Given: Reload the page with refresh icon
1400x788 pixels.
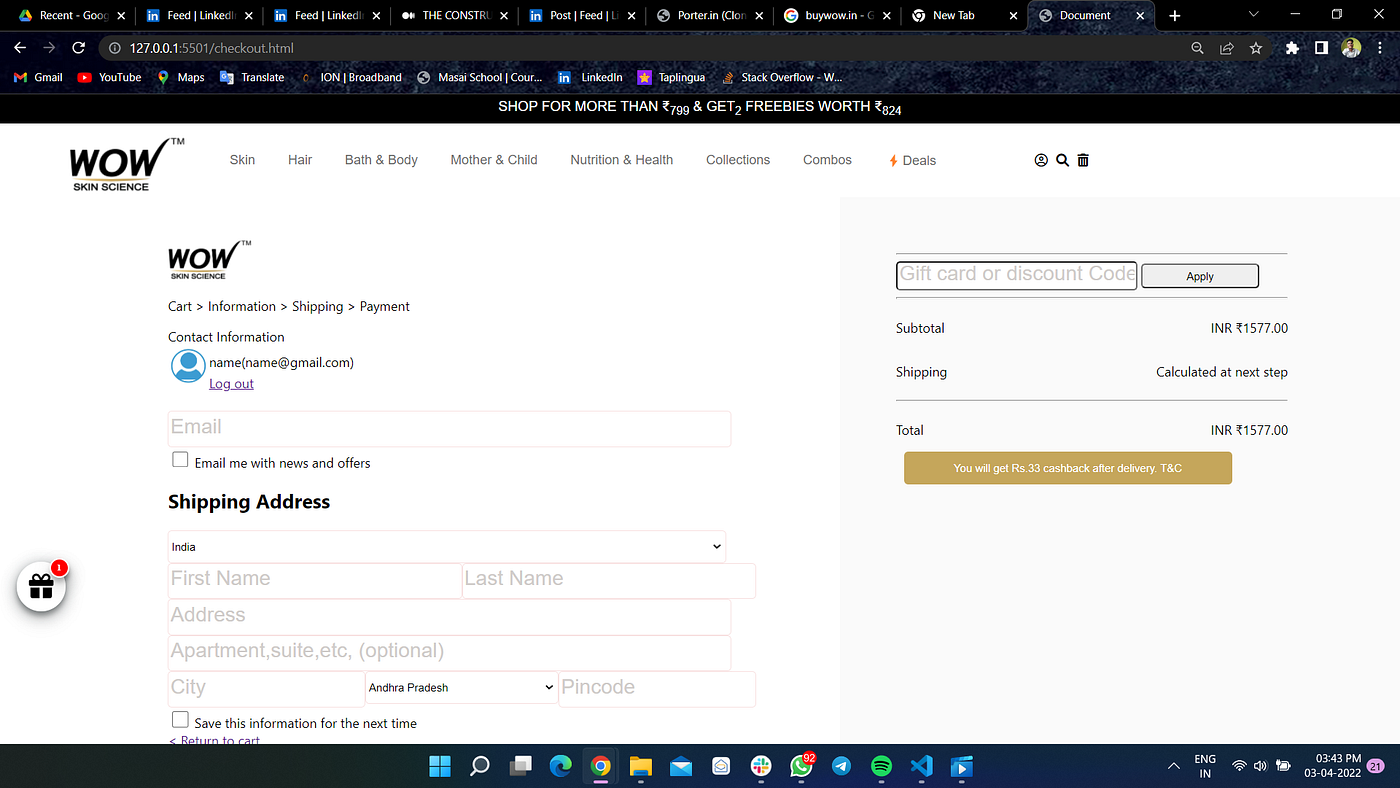Looking at the screenshot, I should tap(77, 48).
